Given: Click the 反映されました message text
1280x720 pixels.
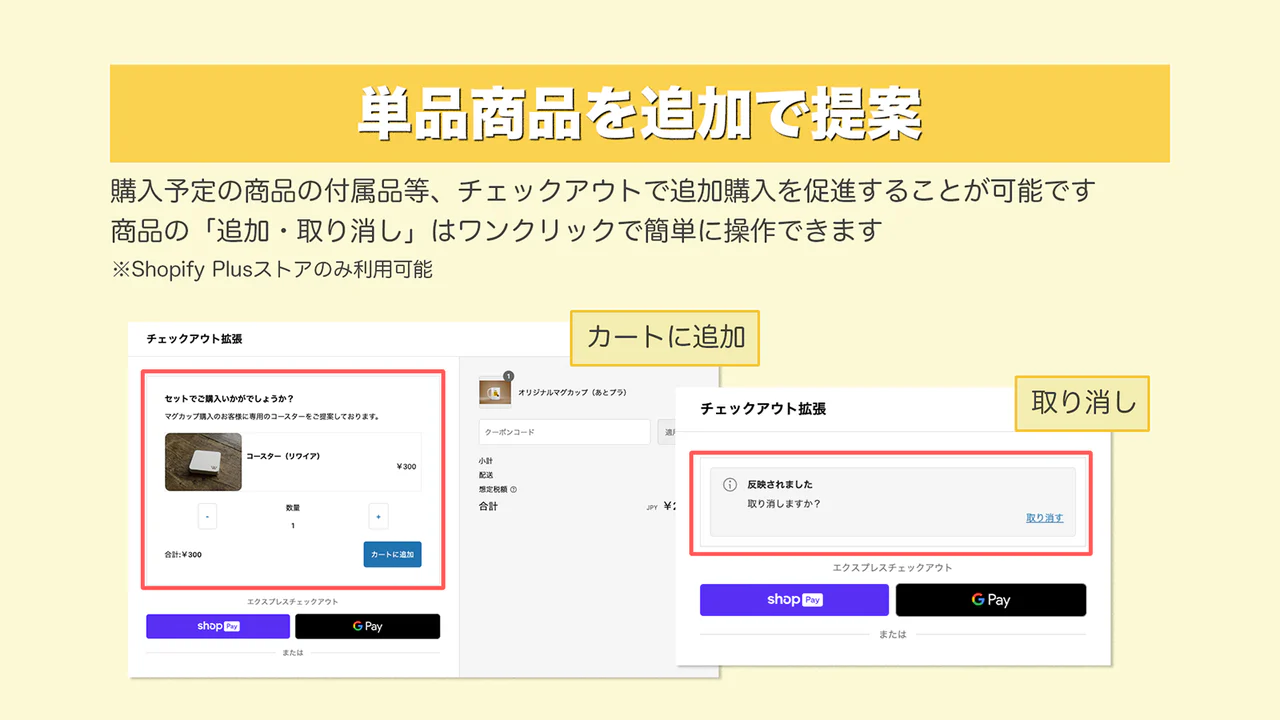Looking at the screenshot, I should (x=780, y=485).
